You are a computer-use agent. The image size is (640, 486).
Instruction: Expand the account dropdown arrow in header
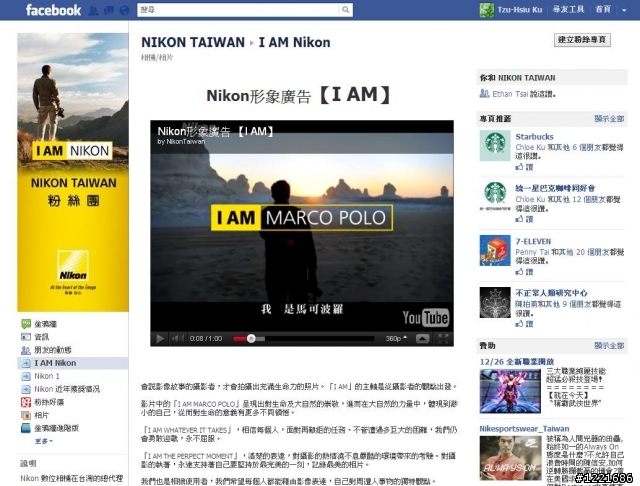coord(624,10)
